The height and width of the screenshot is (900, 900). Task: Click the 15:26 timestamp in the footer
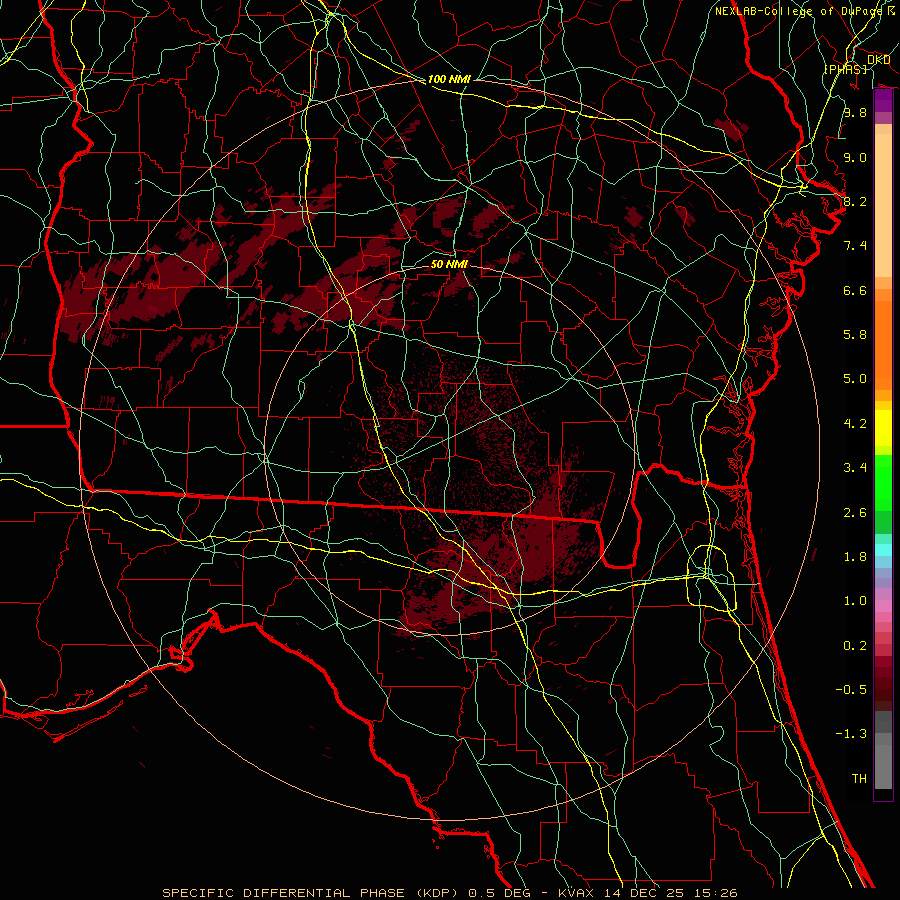pos(718,892)
